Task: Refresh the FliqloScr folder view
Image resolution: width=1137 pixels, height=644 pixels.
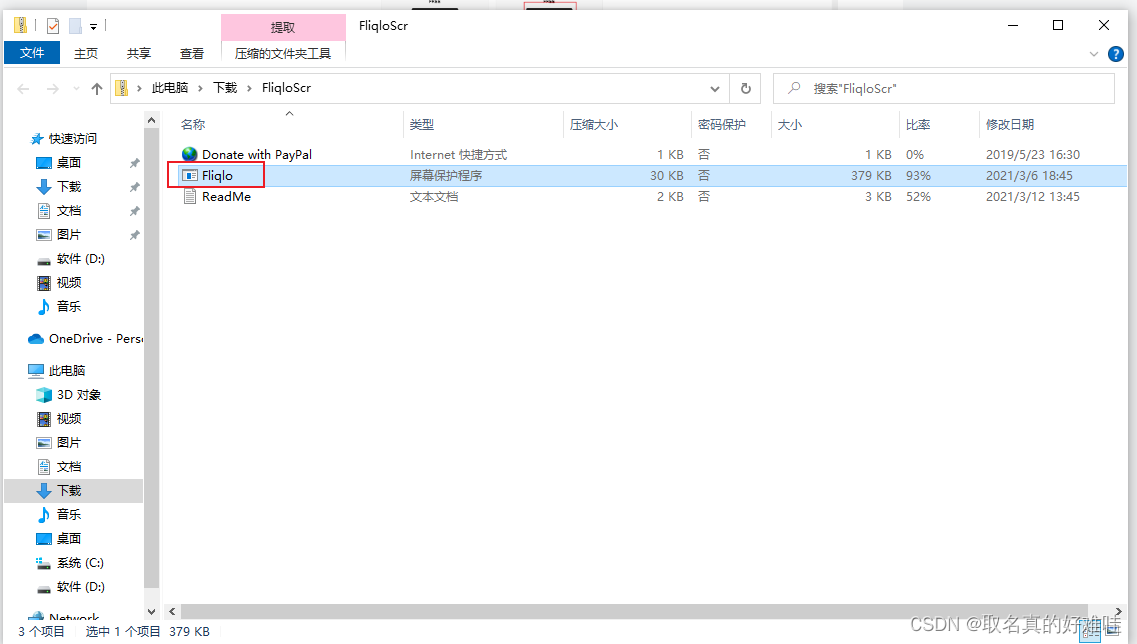Action: (745, 88)
